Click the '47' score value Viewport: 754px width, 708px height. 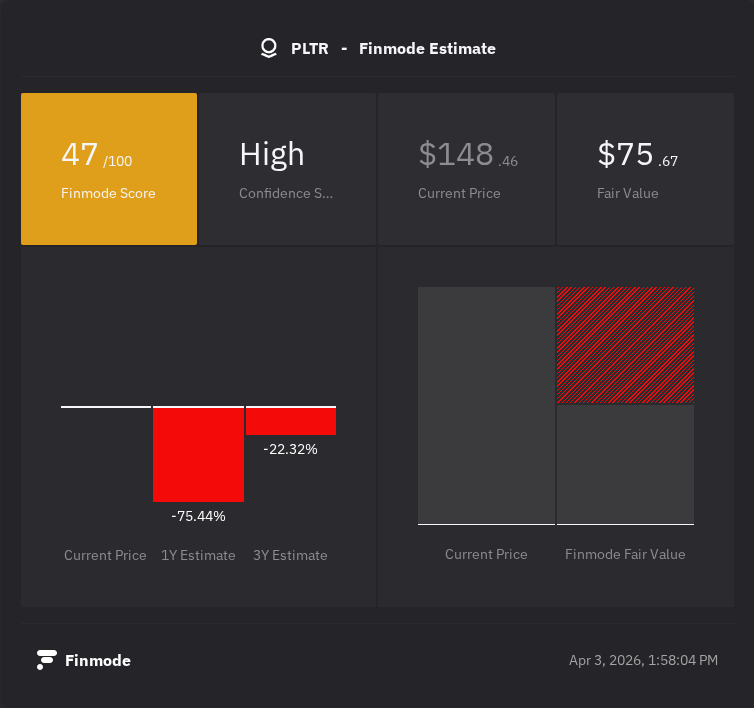pyautogui.click(x=80, y=154)
